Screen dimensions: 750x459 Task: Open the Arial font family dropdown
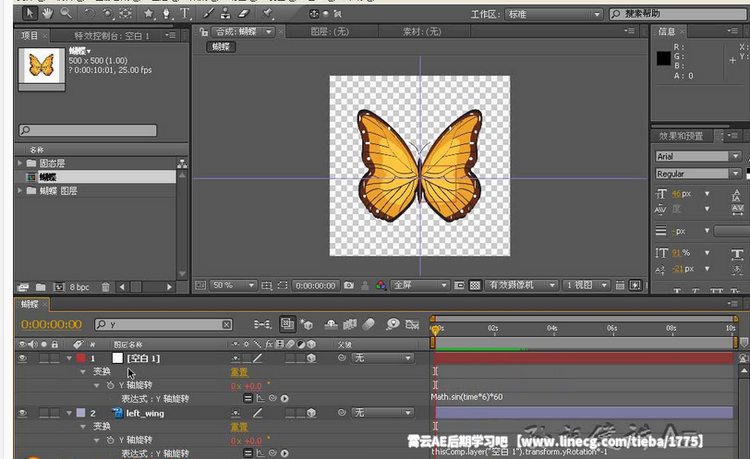pos(698,156)
